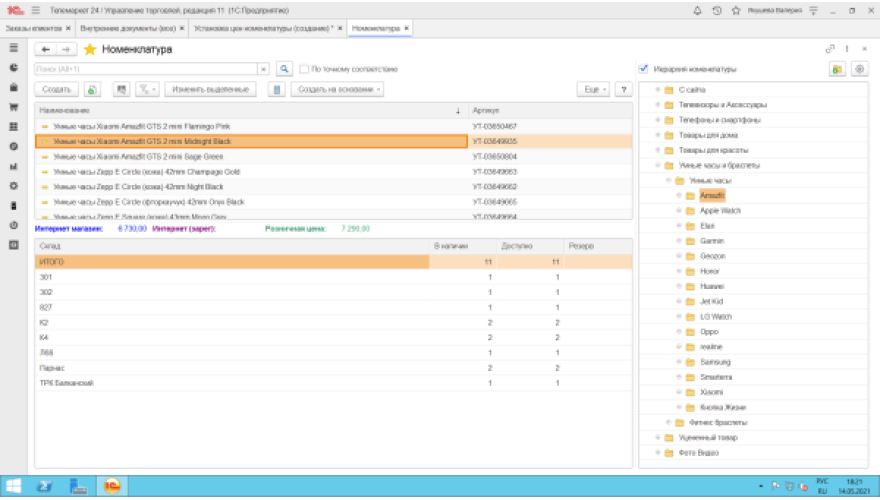
Task: Click in the search input field
Action: pos(146,69)
